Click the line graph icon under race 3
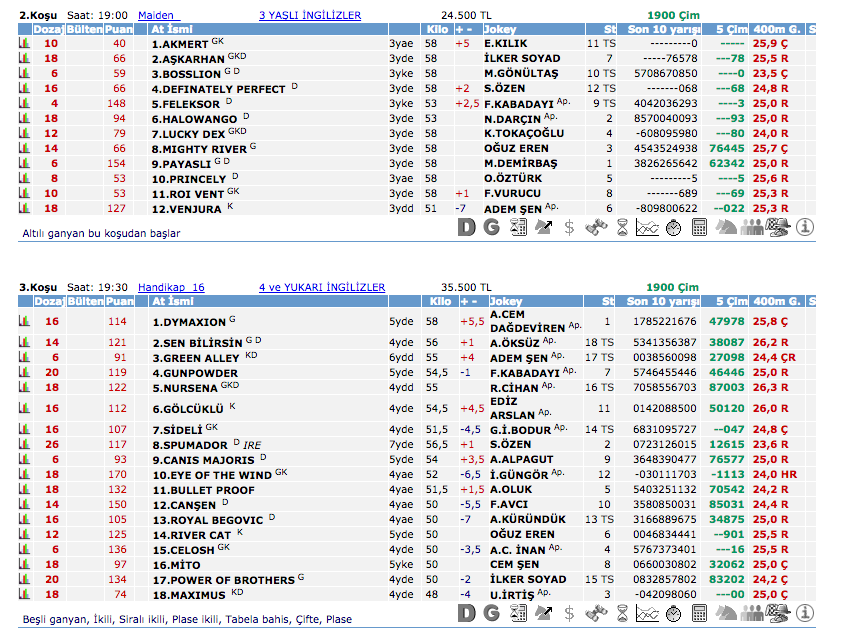This screenshot has height=639, width=843. (x=647, y=612)
